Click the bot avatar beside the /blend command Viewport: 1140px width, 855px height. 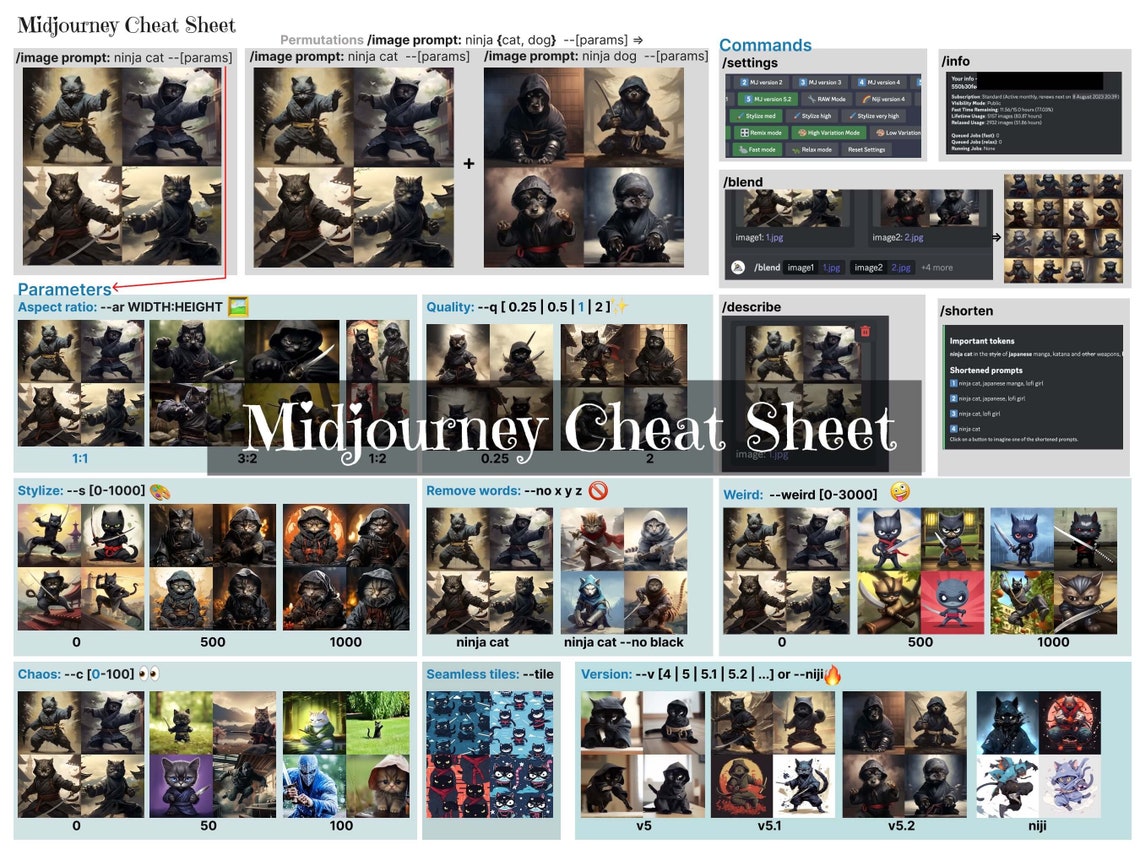(x=738, y=268)
